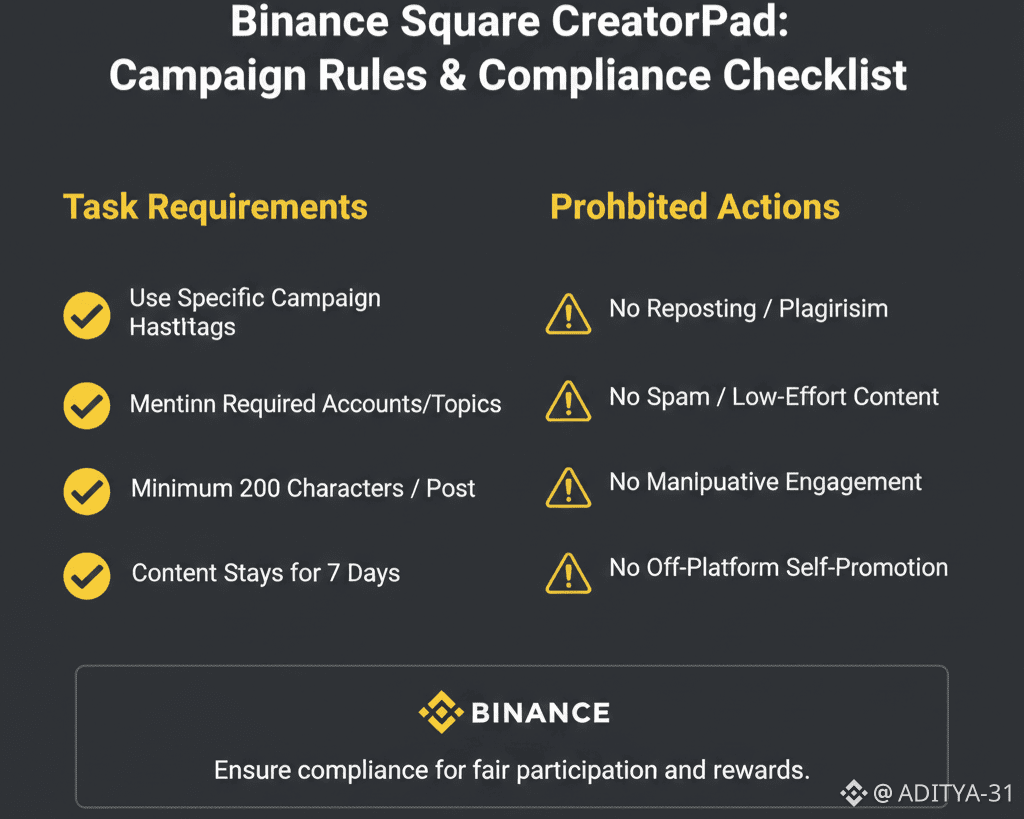Screen dimensions: 1024x819
Task: Click the checkmark next to Mention Required Accounts/Topics
Action: coord(87,405)
